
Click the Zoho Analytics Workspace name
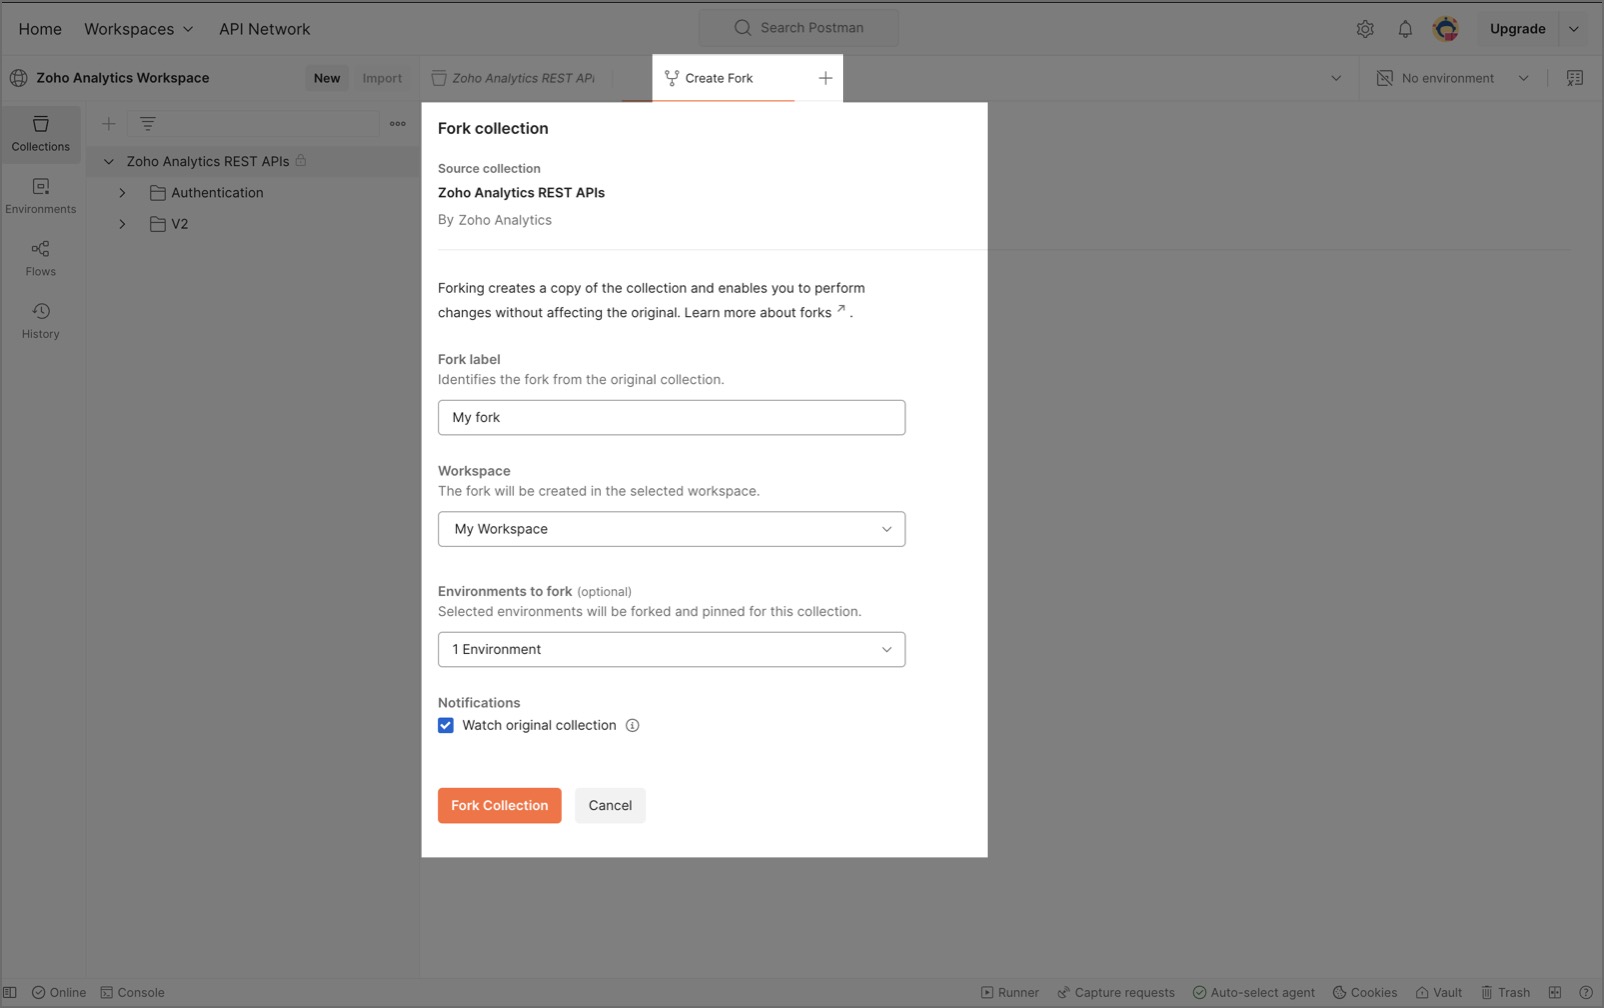[123, 78]
